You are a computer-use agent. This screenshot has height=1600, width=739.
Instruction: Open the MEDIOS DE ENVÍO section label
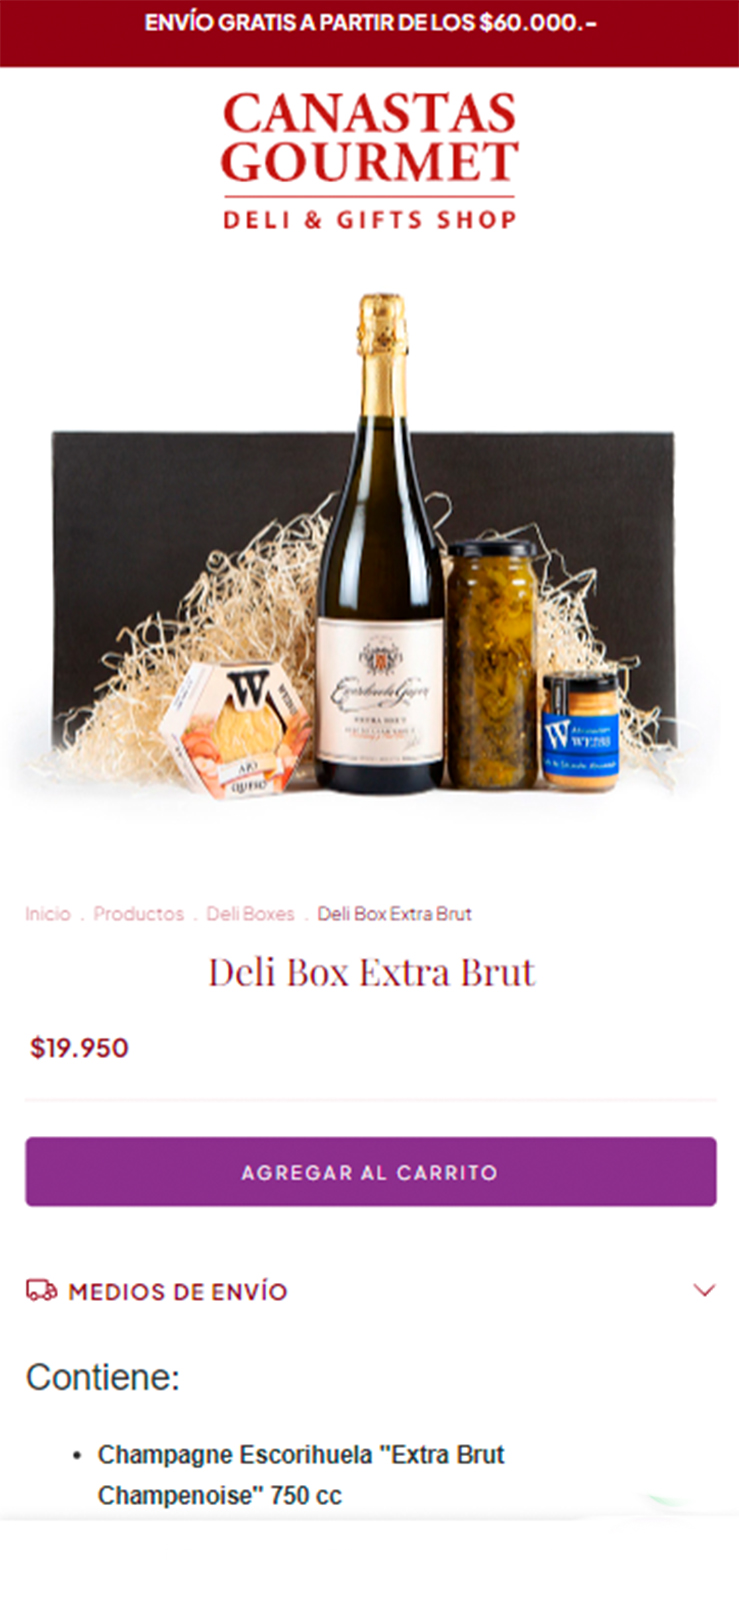[x=178, y=1291]
